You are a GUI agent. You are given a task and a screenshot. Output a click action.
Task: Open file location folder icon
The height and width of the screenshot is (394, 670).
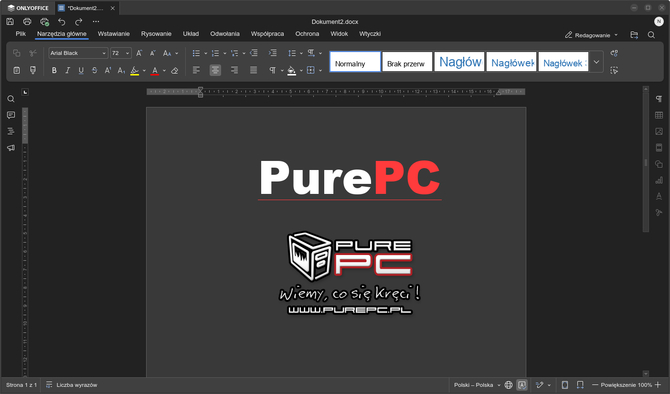(634, 35)
